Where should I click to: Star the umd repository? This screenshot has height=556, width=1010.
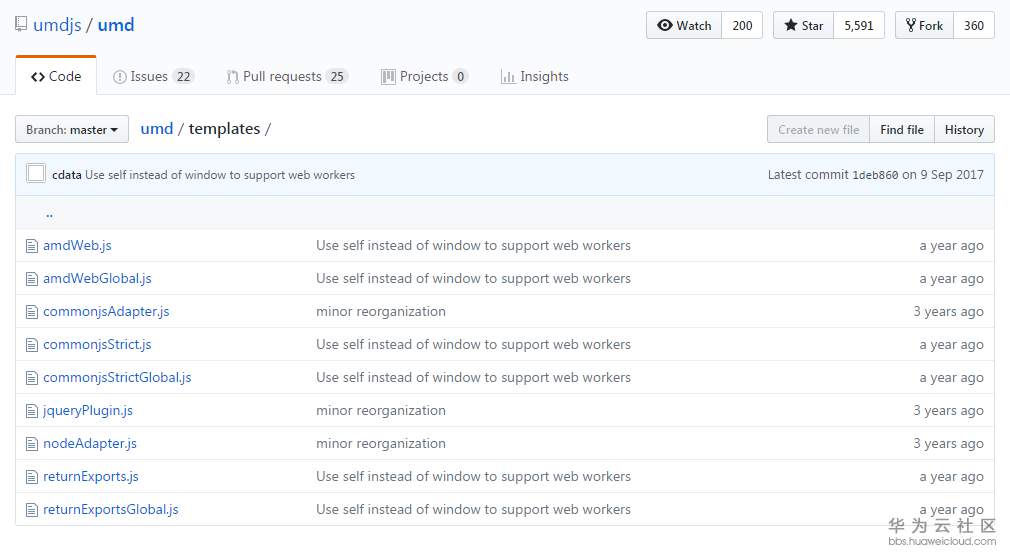coord(803,26)
